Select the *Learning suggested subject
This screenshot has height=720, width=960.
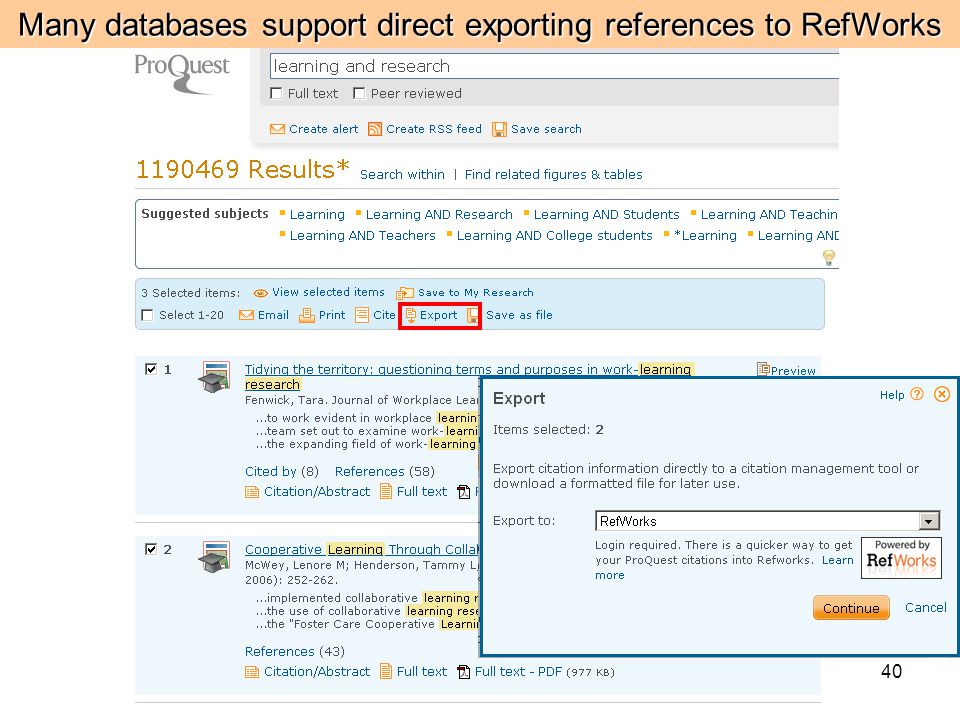pyautogui.click(x=705, y=235)
